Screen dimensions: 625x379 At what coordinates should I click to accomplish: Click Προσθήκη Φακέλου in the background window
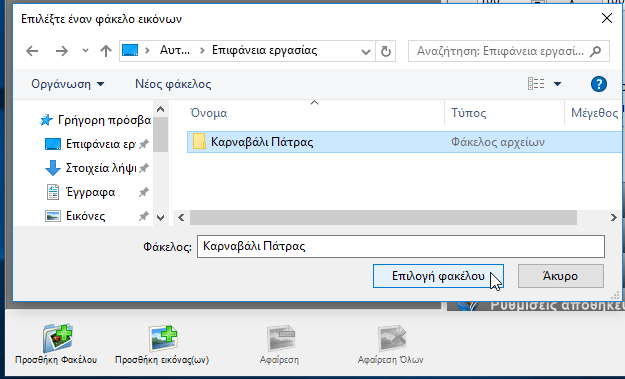pyautogui.click(x=56, y=344)
